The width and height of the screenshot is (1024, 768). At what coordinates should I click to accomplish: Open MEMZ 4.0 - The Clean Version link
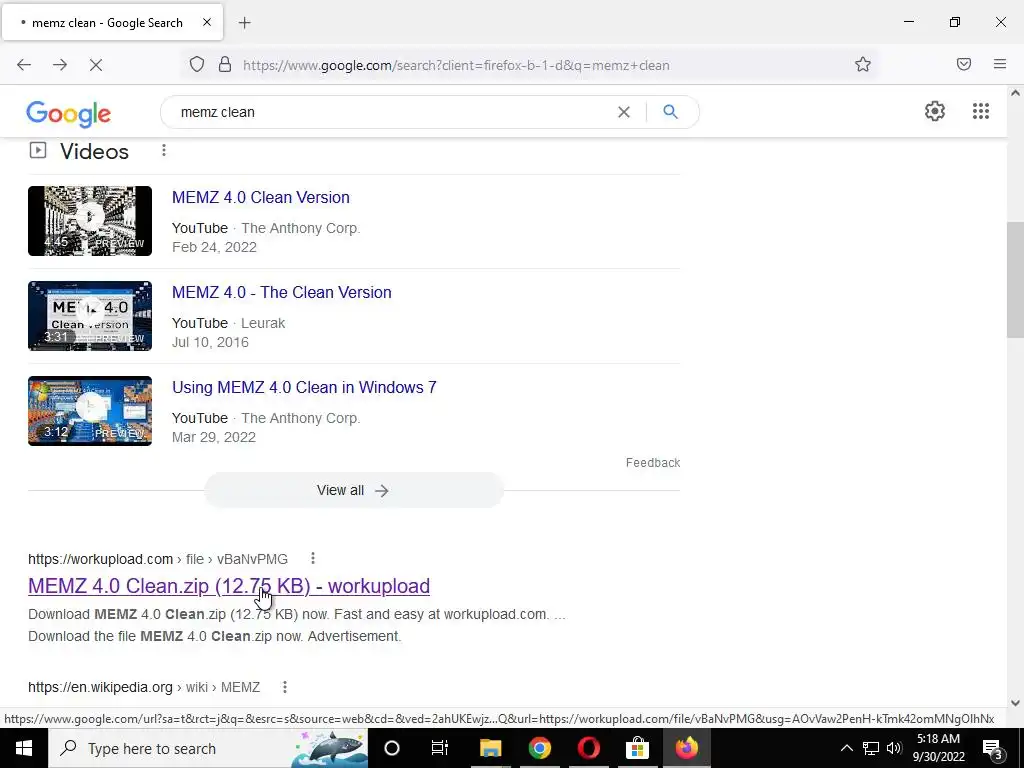tap(281, 292)
